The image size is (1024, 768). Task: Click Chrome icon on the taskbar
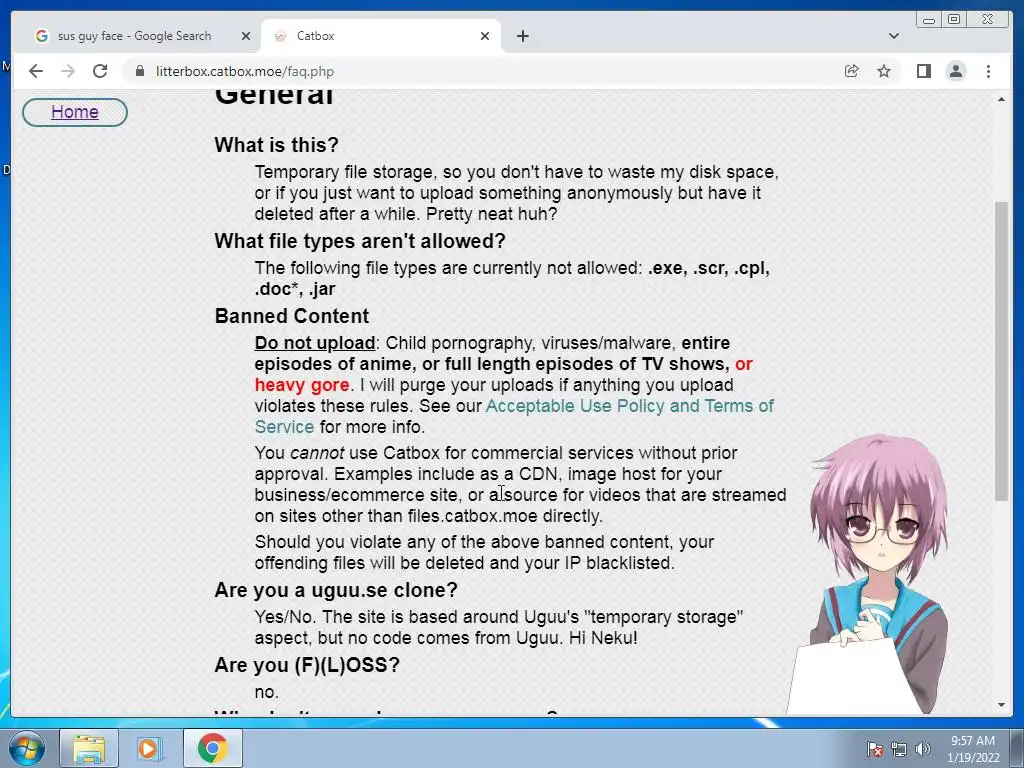pos(212,748)
